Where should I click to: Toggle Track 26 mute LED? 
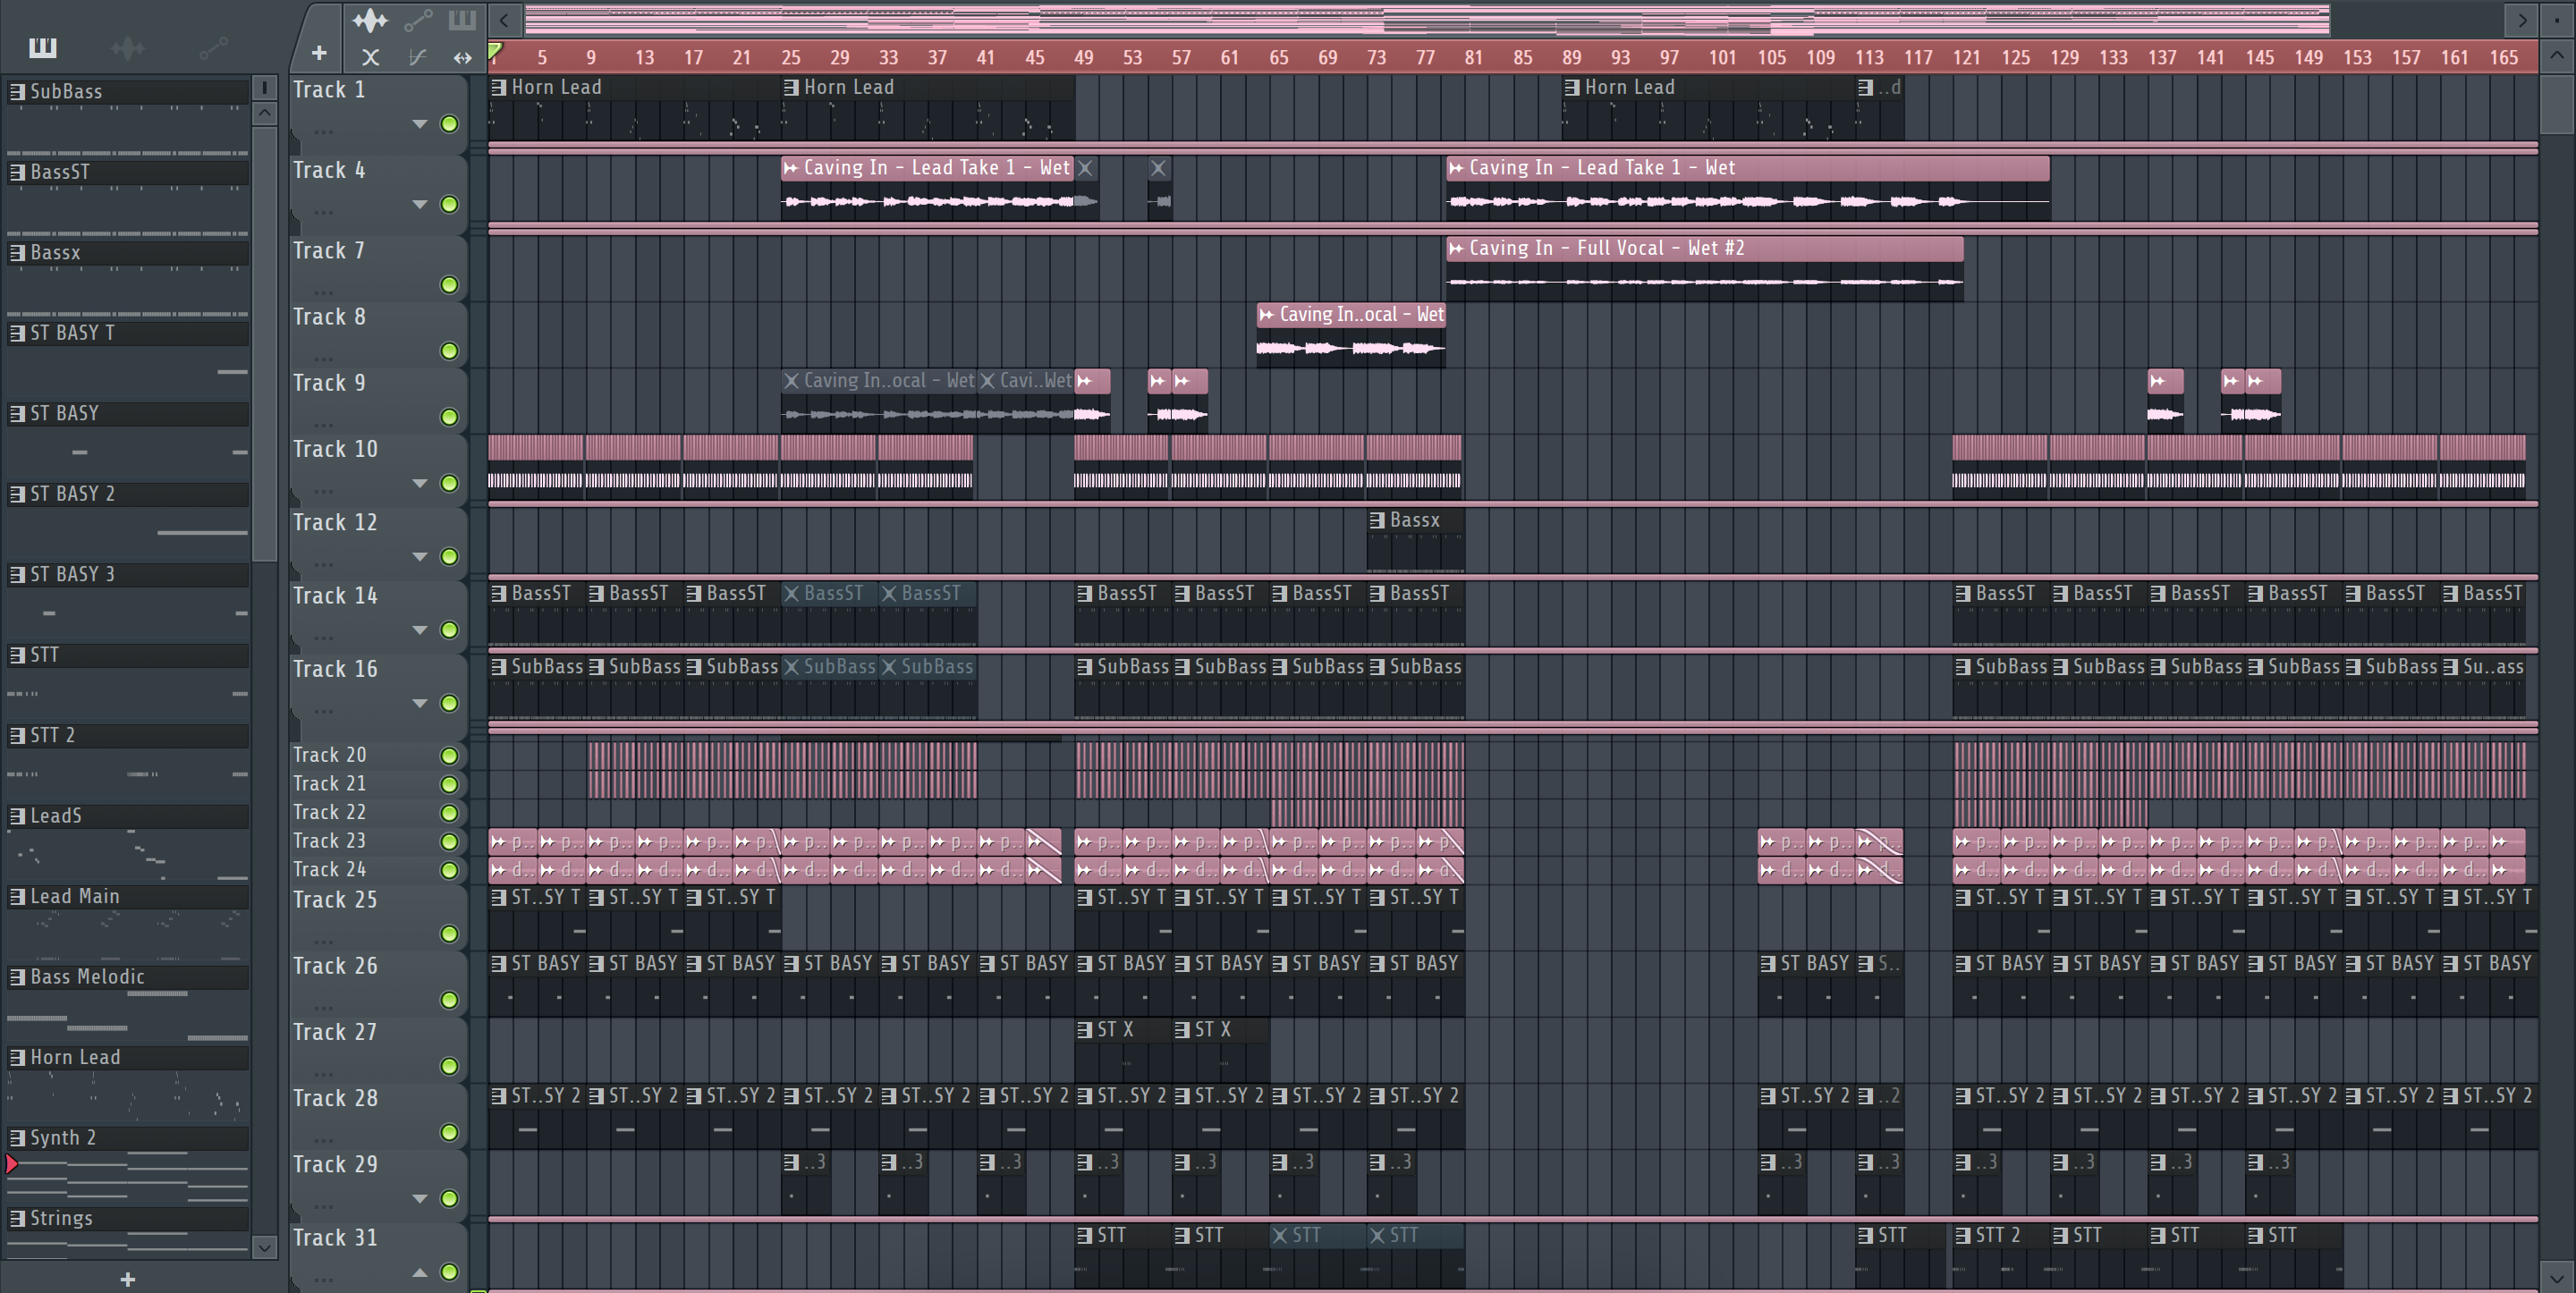pos(450,1000)
